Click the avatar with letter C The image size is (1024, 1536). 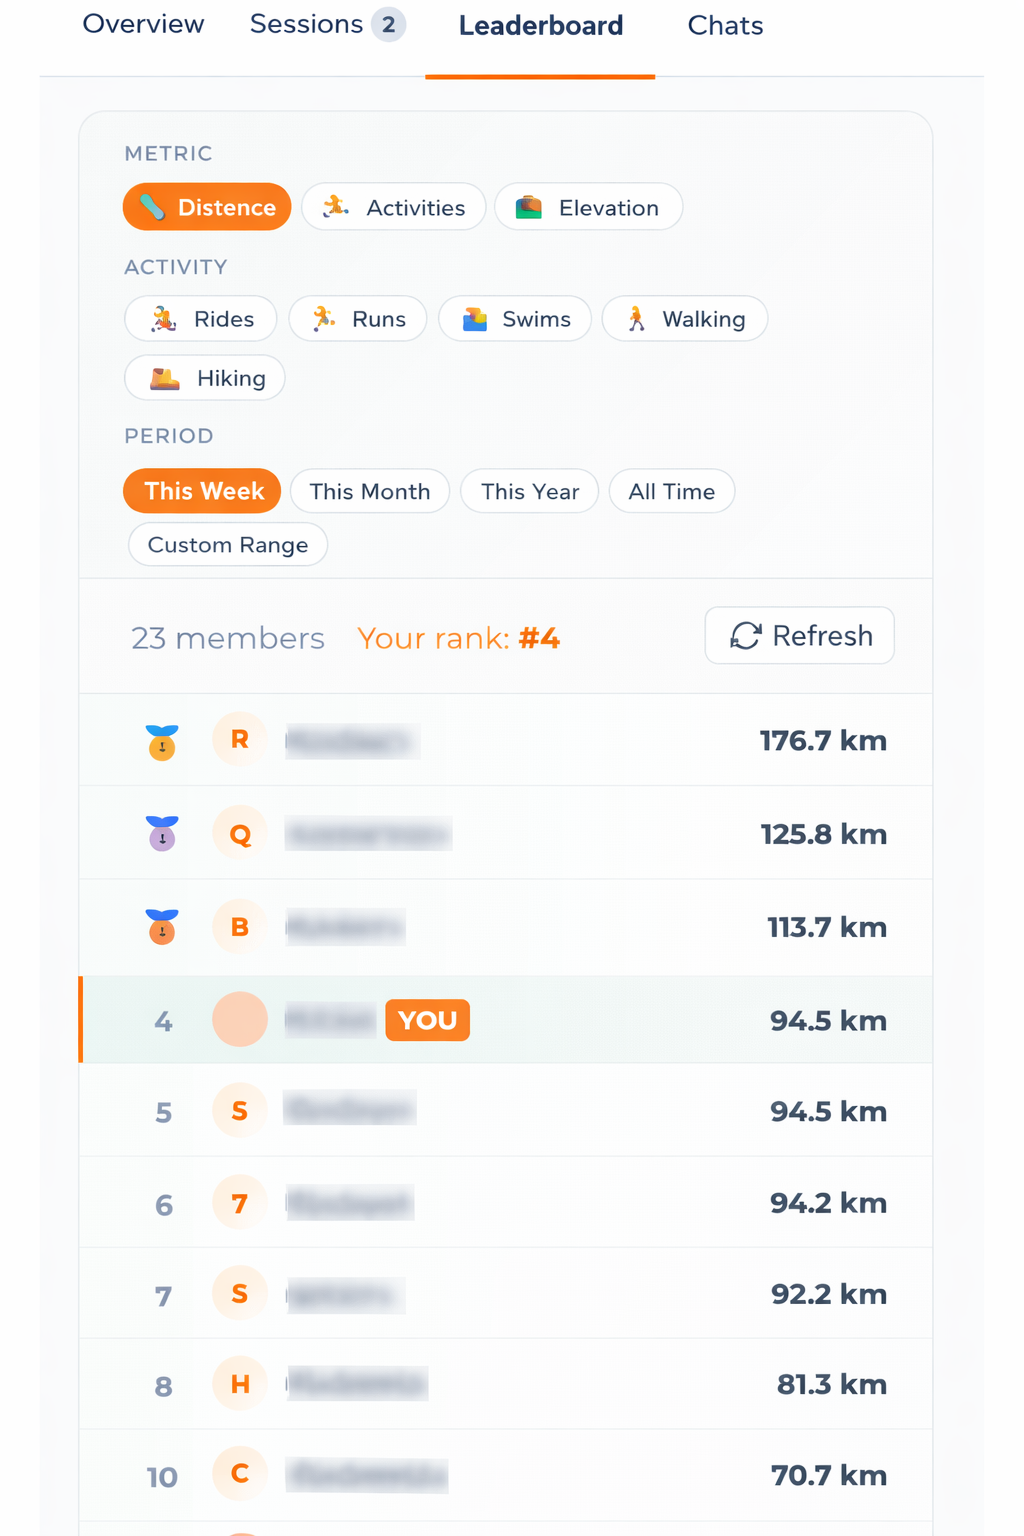click(x=240, y=1474)
